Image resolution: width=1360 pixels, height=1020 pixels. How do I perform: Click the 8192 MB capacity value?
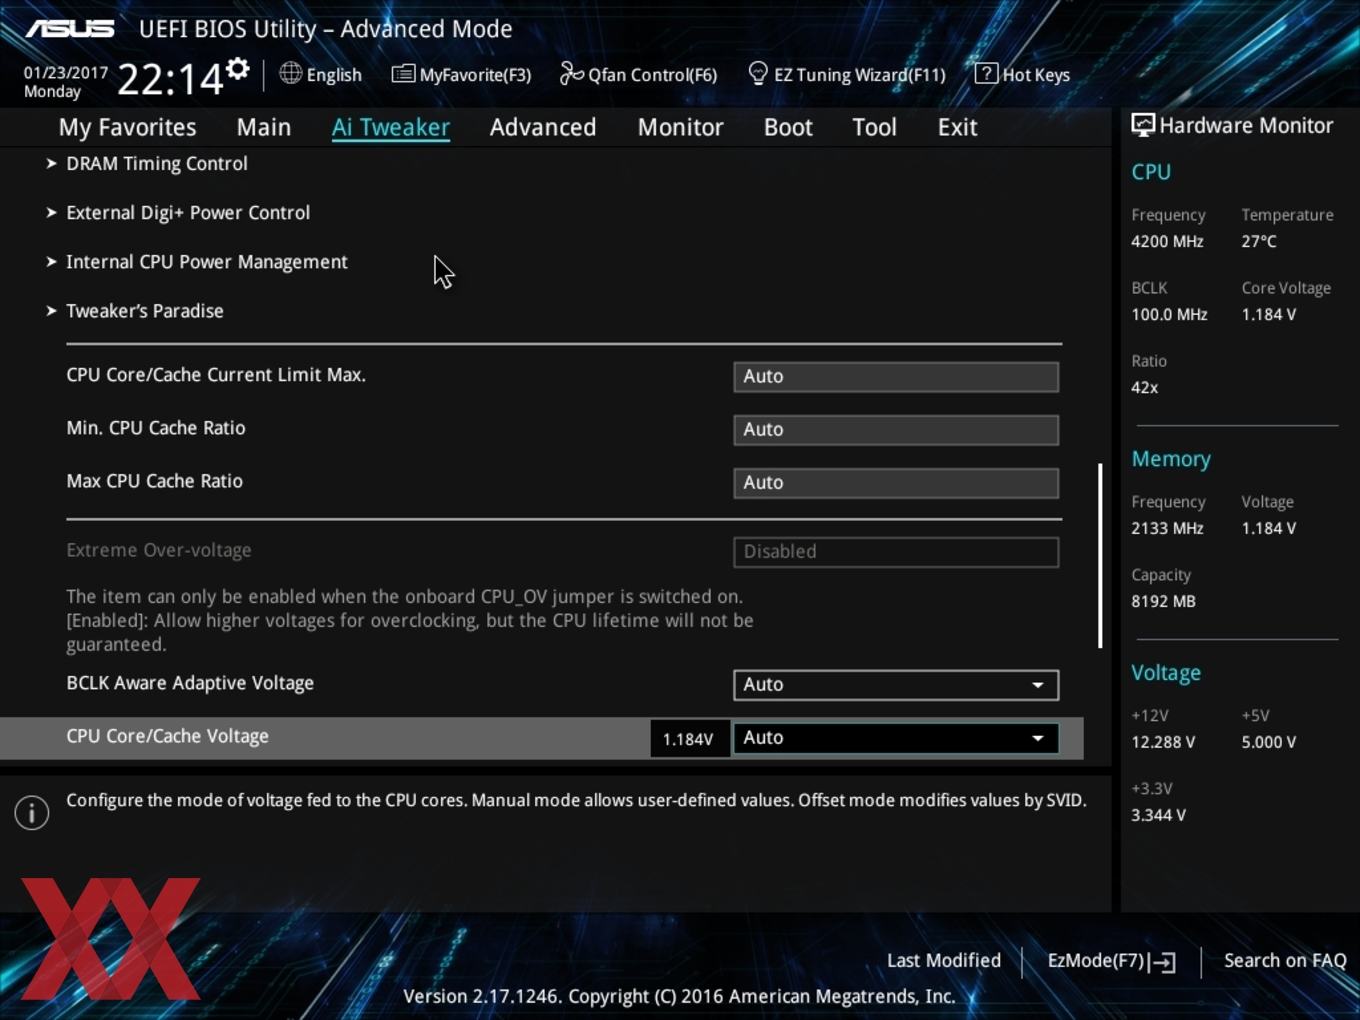tap(1163, 601)
